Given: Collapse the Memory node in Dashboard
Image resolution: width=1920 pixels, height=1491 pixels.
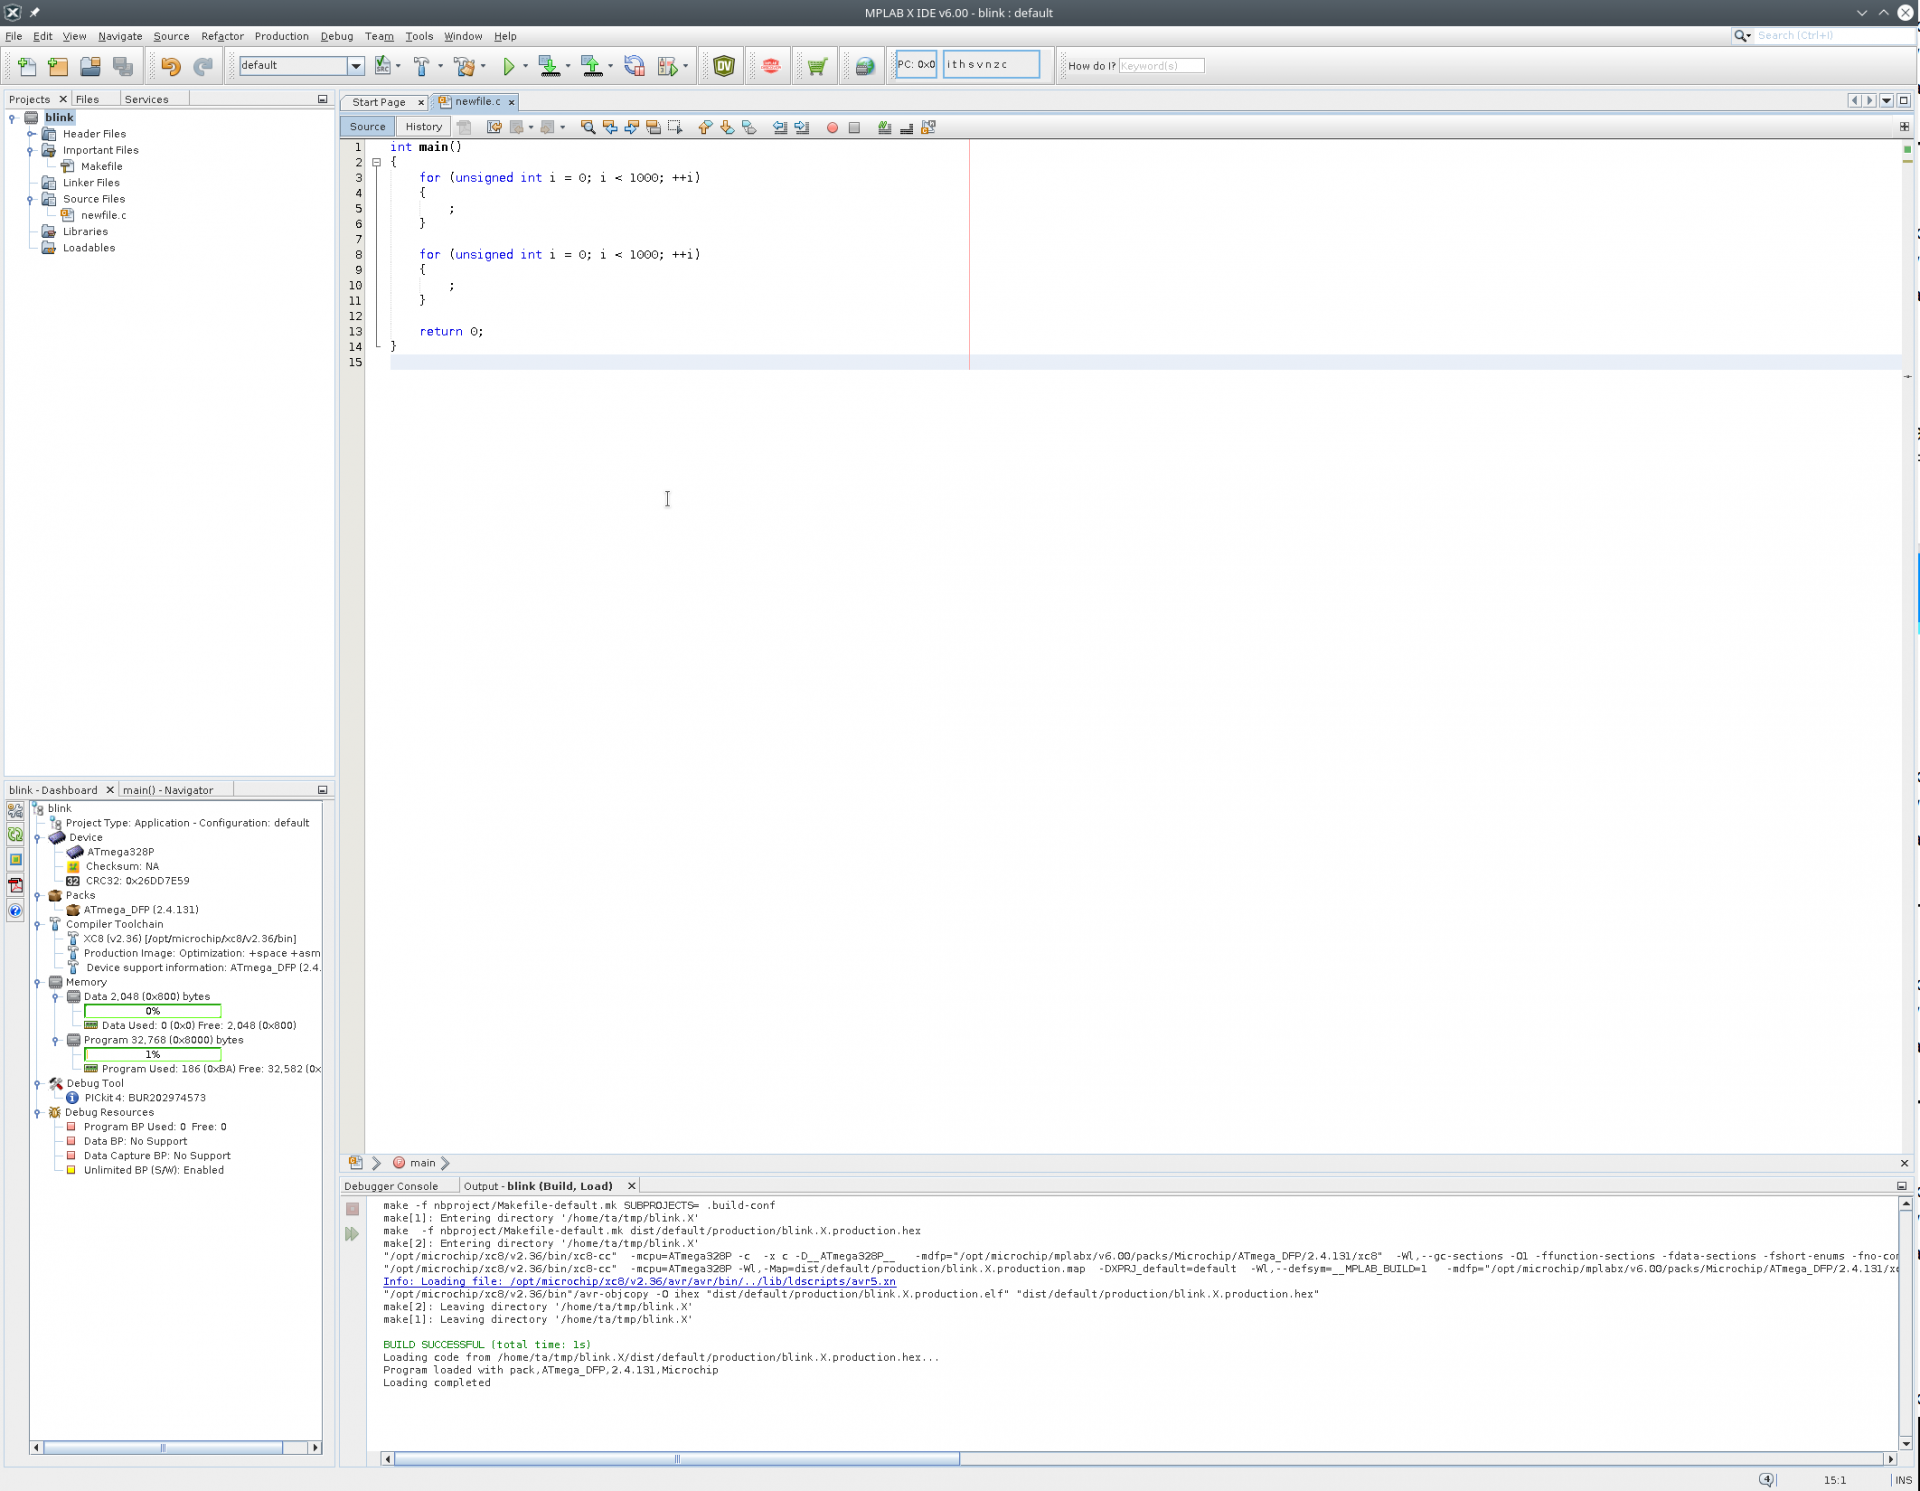Looking at the screenshot, I should (37, 982).
